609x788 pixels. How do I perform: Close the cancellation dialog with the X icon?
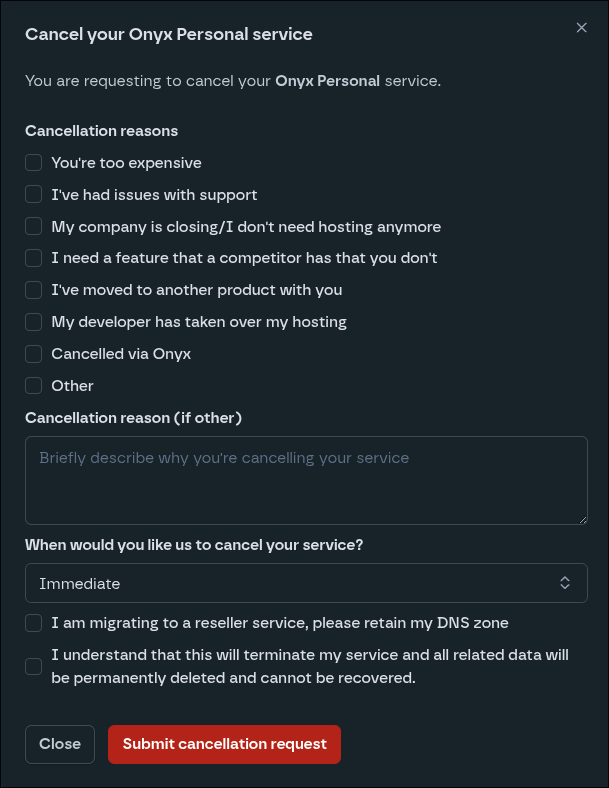pyautogui.click(x=581, y=28)
